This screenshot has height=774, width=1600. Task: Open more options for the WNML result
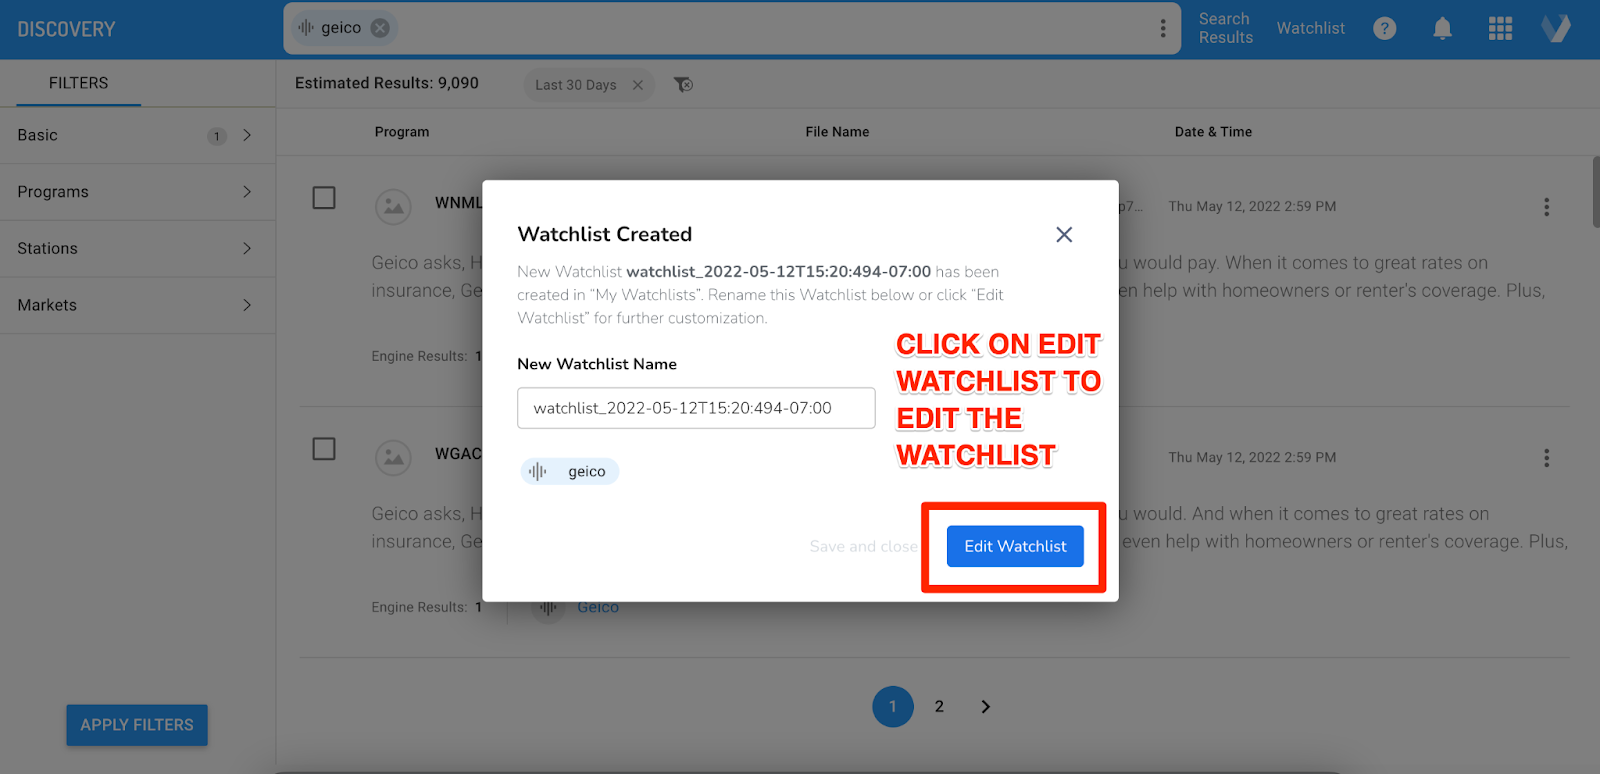(x=1546, y=207)
